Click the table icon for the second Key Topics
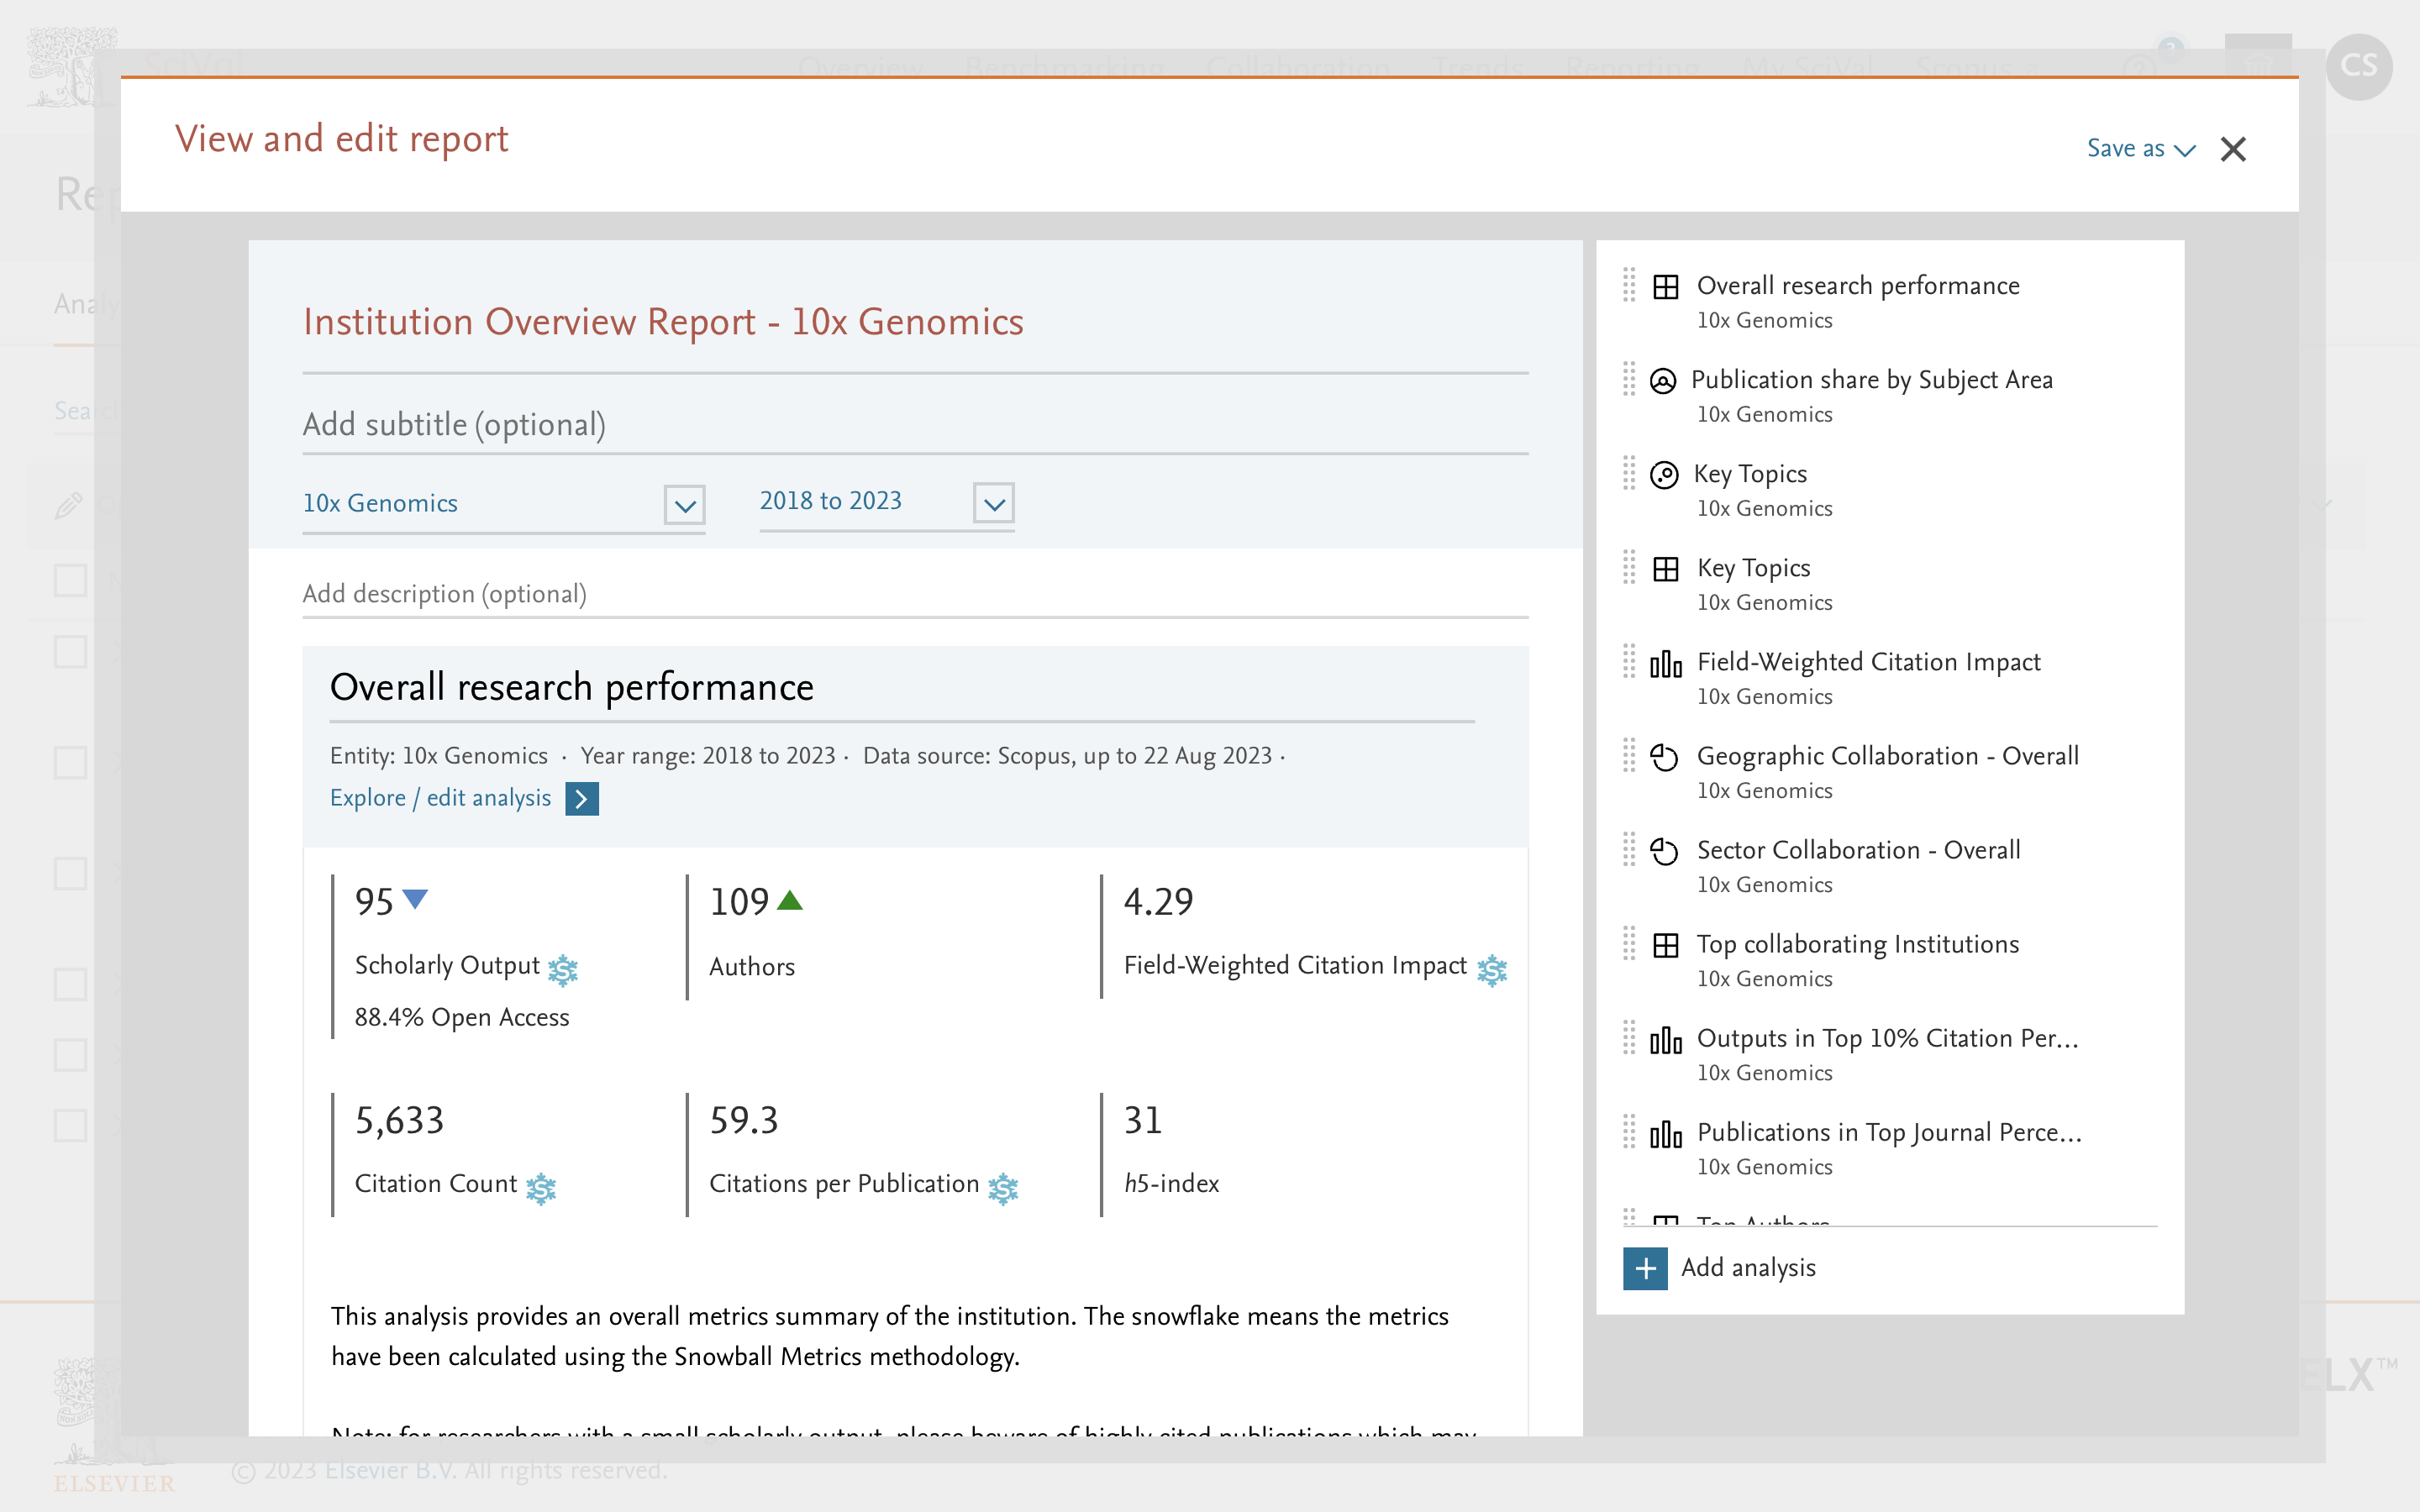 1666,569
